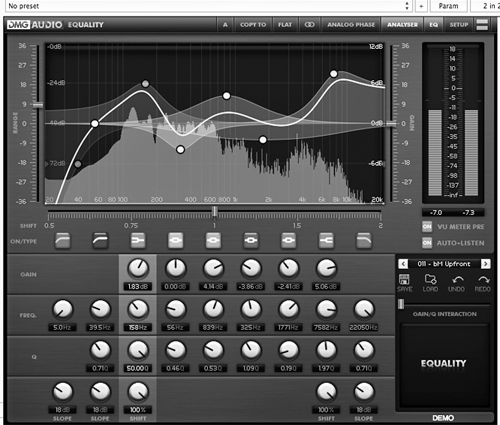Toggle the low-shelf band type button
The height and width of the screenshot is (425, 500).
coord(138,241)
